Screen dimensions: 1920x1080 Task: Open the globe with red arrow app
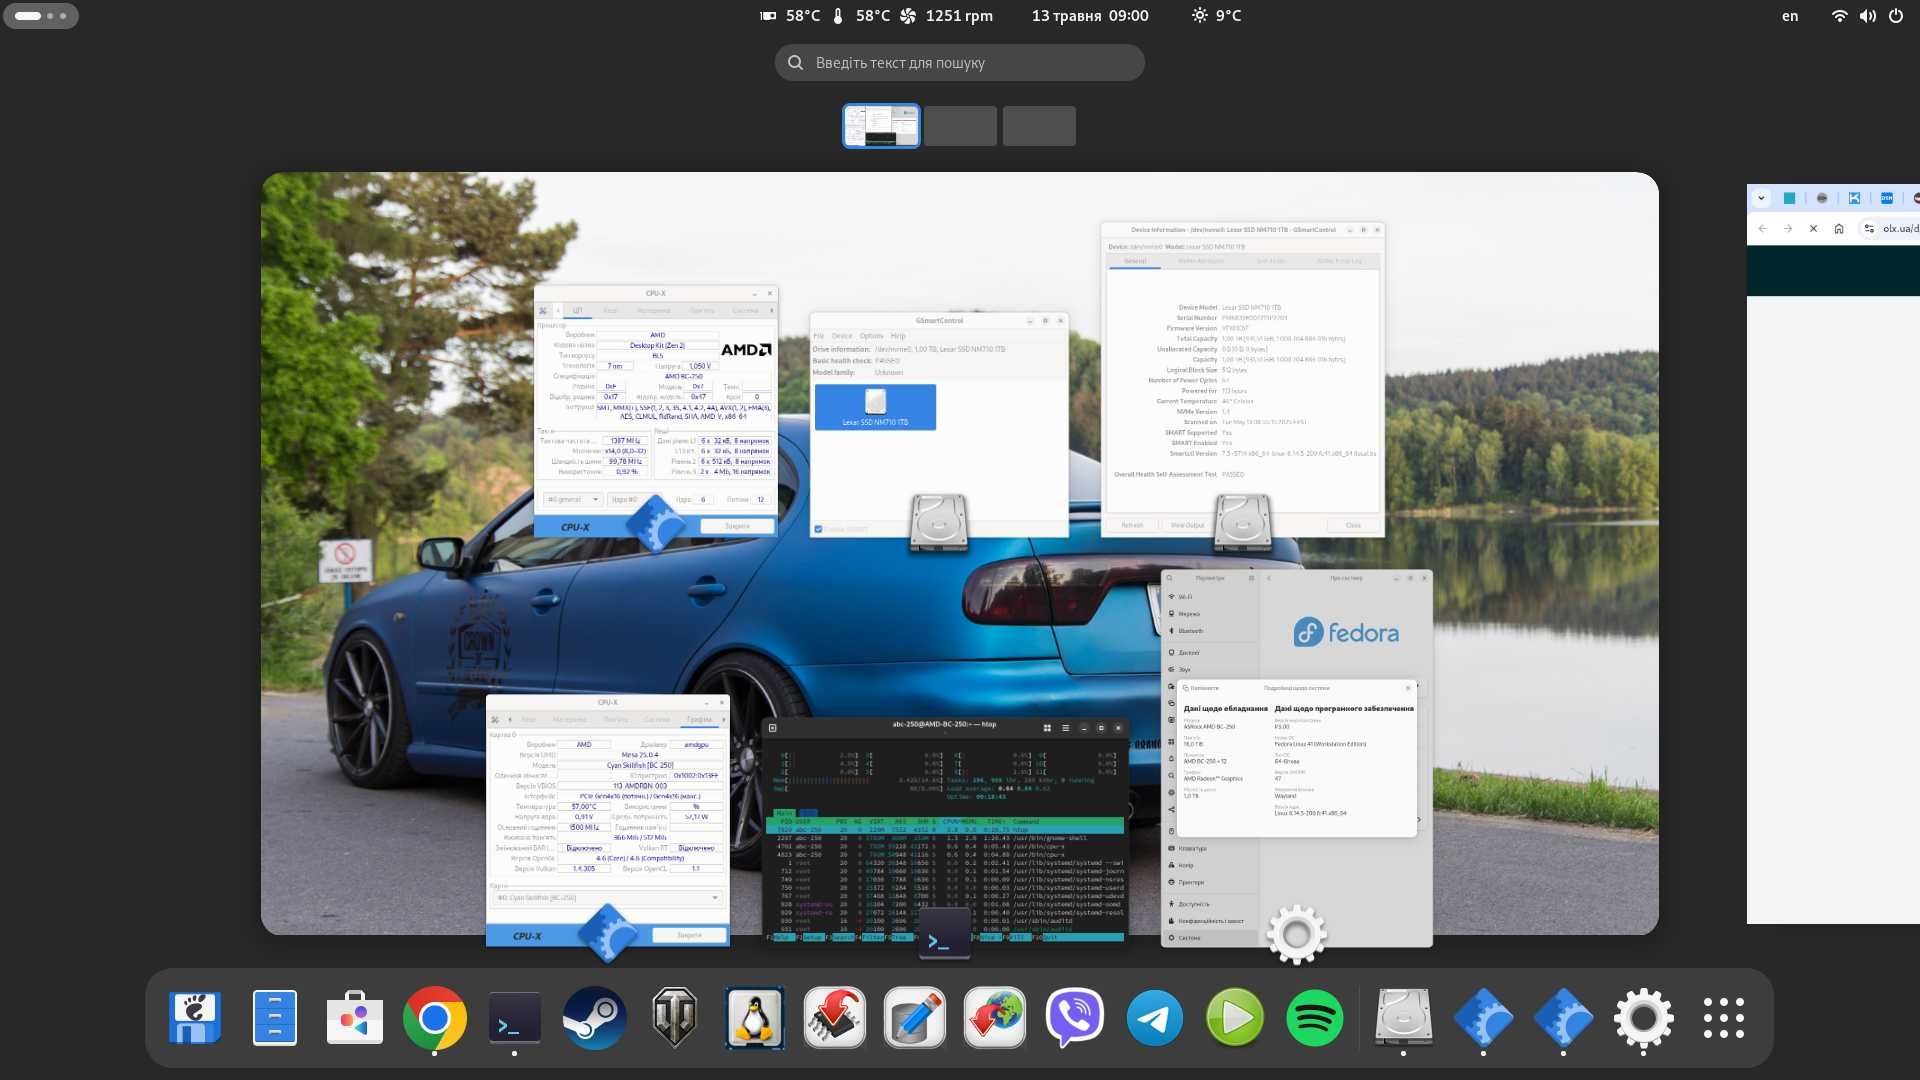995,1018
